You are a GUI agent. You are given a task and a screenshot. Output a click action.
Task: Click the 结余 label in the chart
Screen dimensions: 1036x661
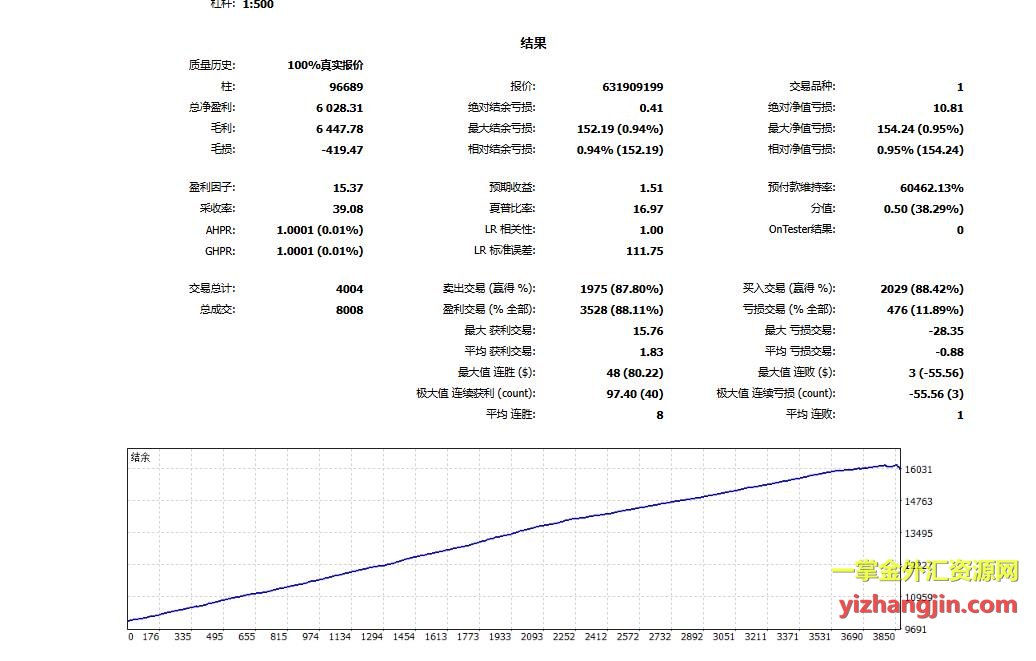141,458
